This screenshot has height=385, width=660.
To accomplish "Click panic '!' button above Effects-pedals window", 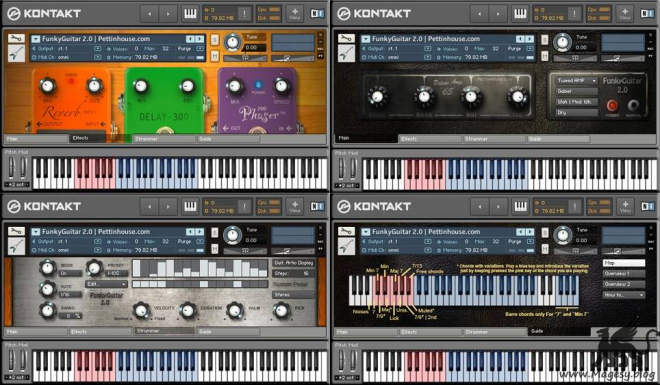I will (244, 14).
